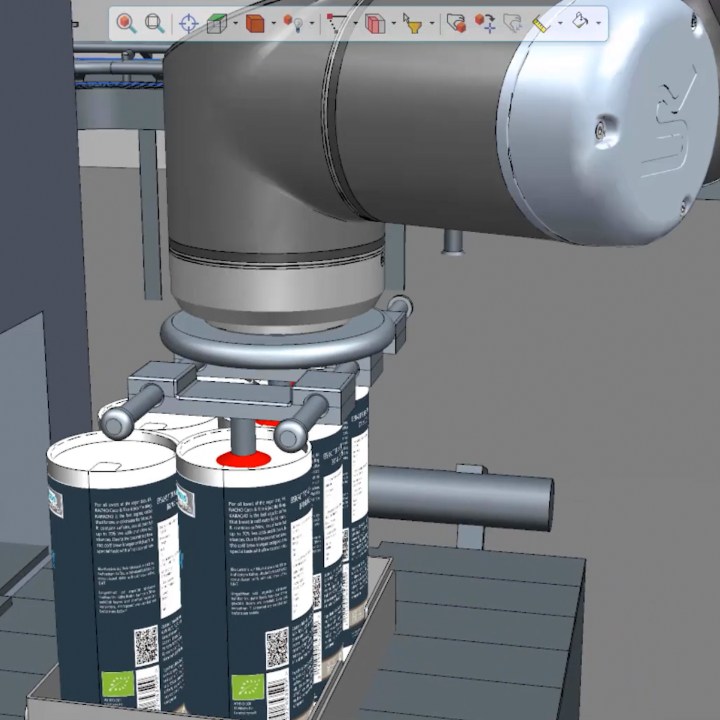The image size is (720, 720).
Task: Click the green-top cube view orientation icon
Action: point(217,23)
